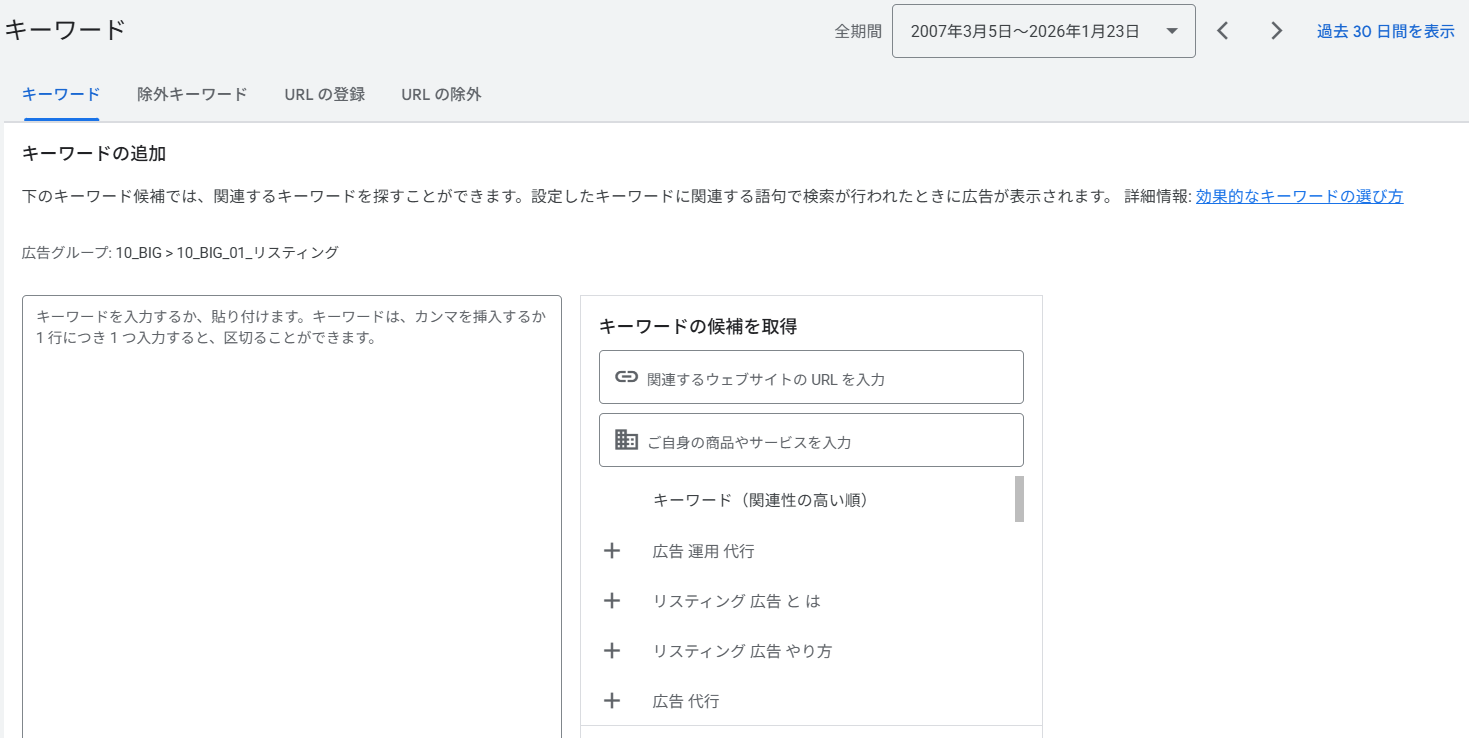
Task: Click 過去 30 日間を表示 link
Action: click(x=1385, y=31)
